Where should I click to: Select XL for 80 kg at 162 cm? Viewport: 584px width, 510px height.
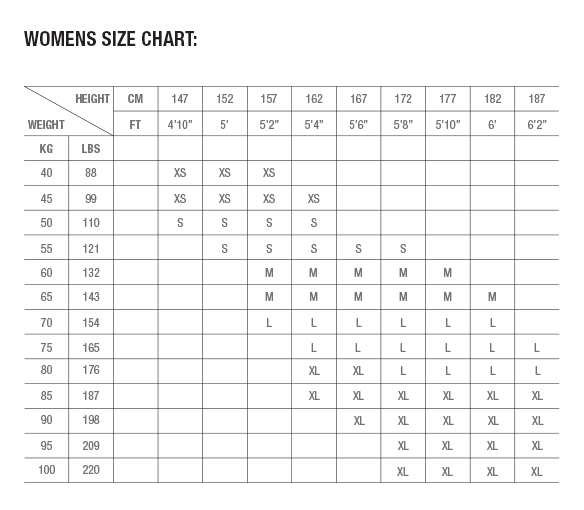314,371
